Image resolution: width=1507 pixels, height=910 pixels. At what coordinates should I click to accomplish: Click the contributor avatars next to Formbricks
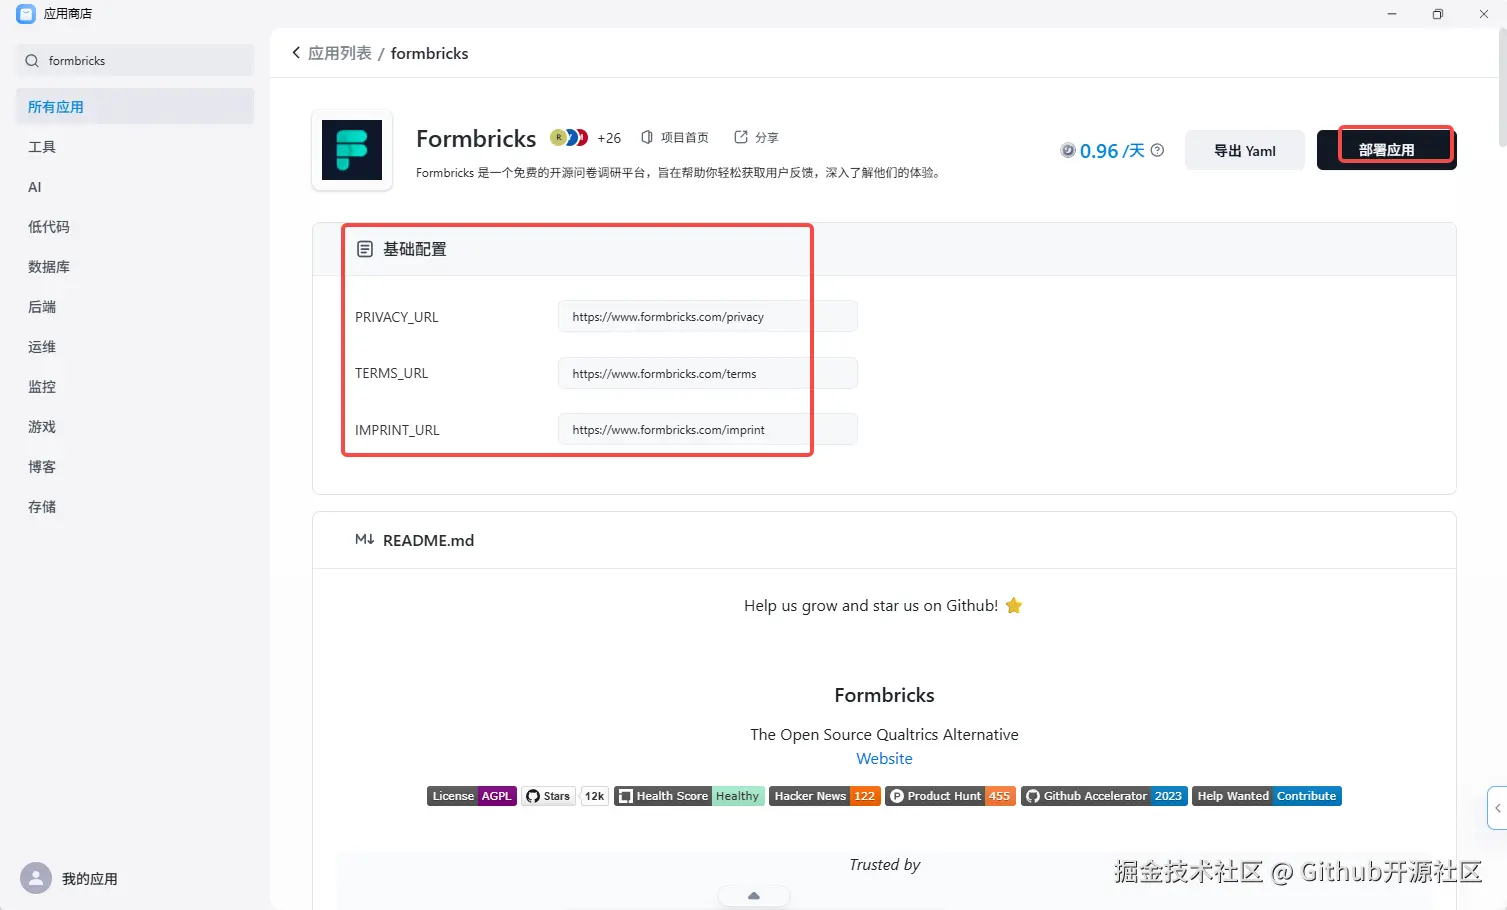click(570, 137)
